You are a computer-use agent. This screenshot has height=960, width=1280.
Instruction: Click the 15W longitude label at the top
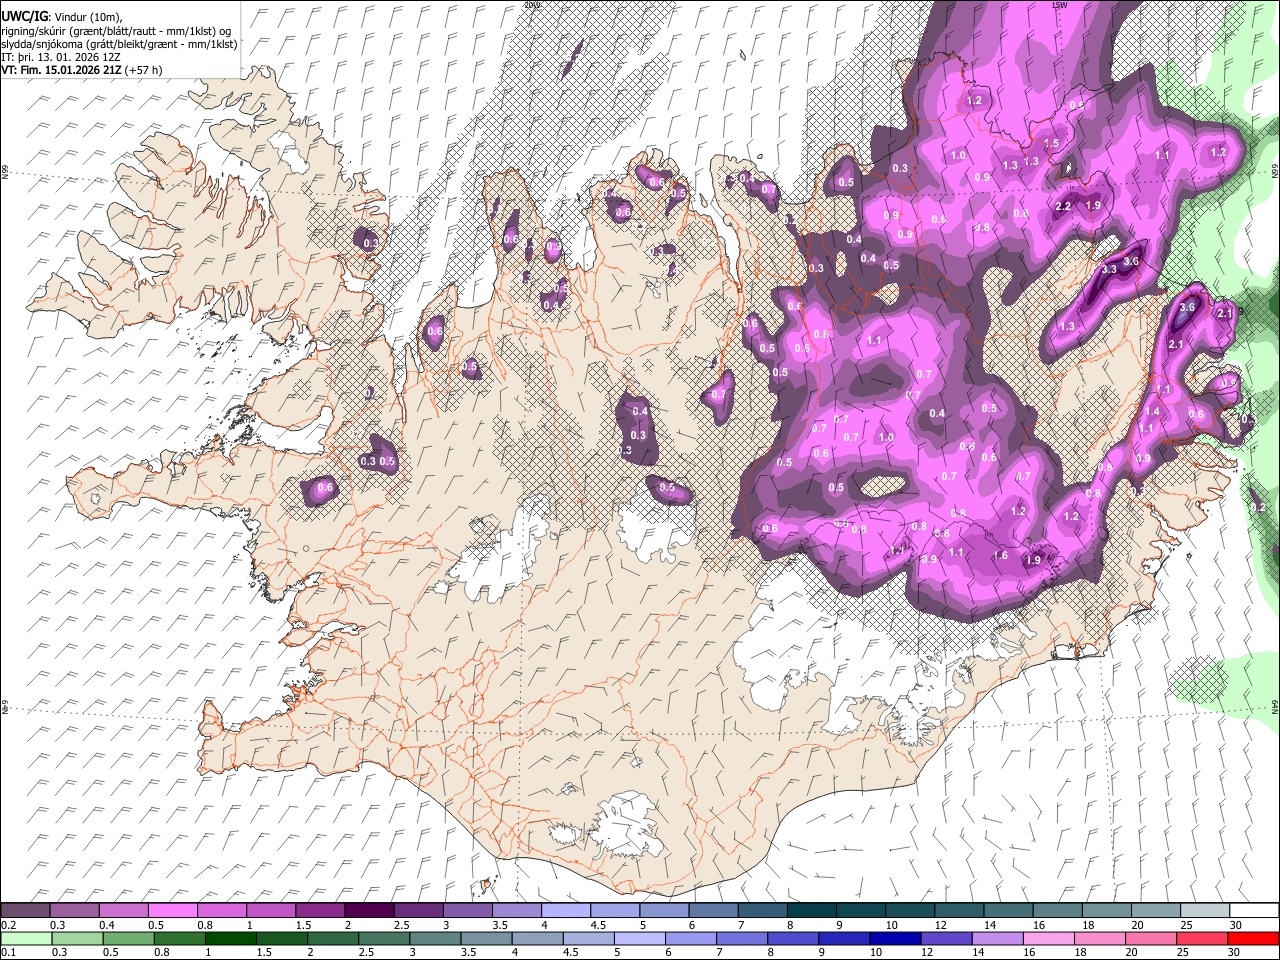tap(1060, 5)
